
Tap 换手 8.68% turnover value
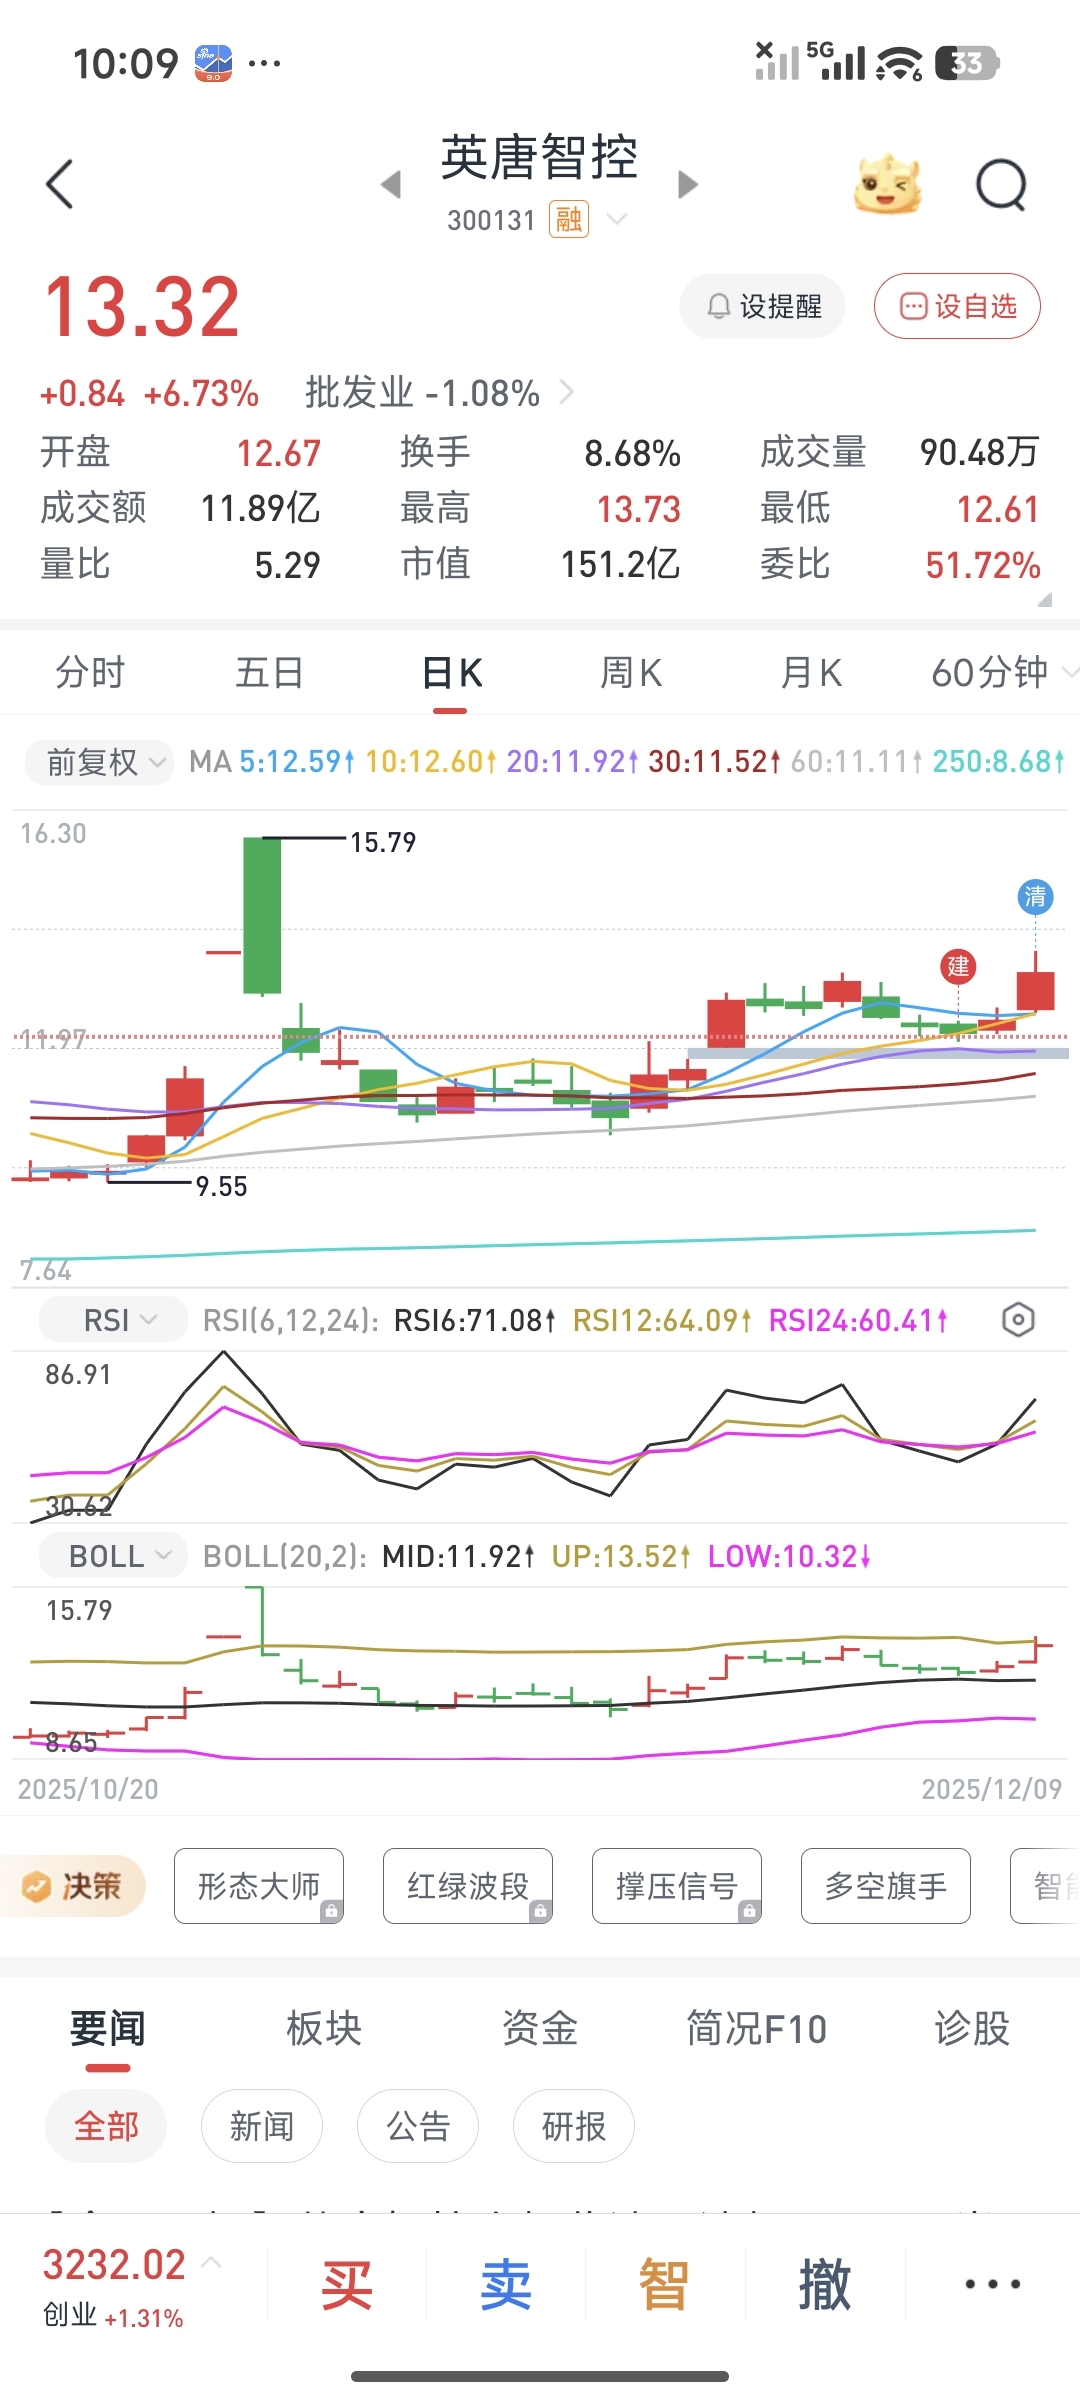pos(633,453)
